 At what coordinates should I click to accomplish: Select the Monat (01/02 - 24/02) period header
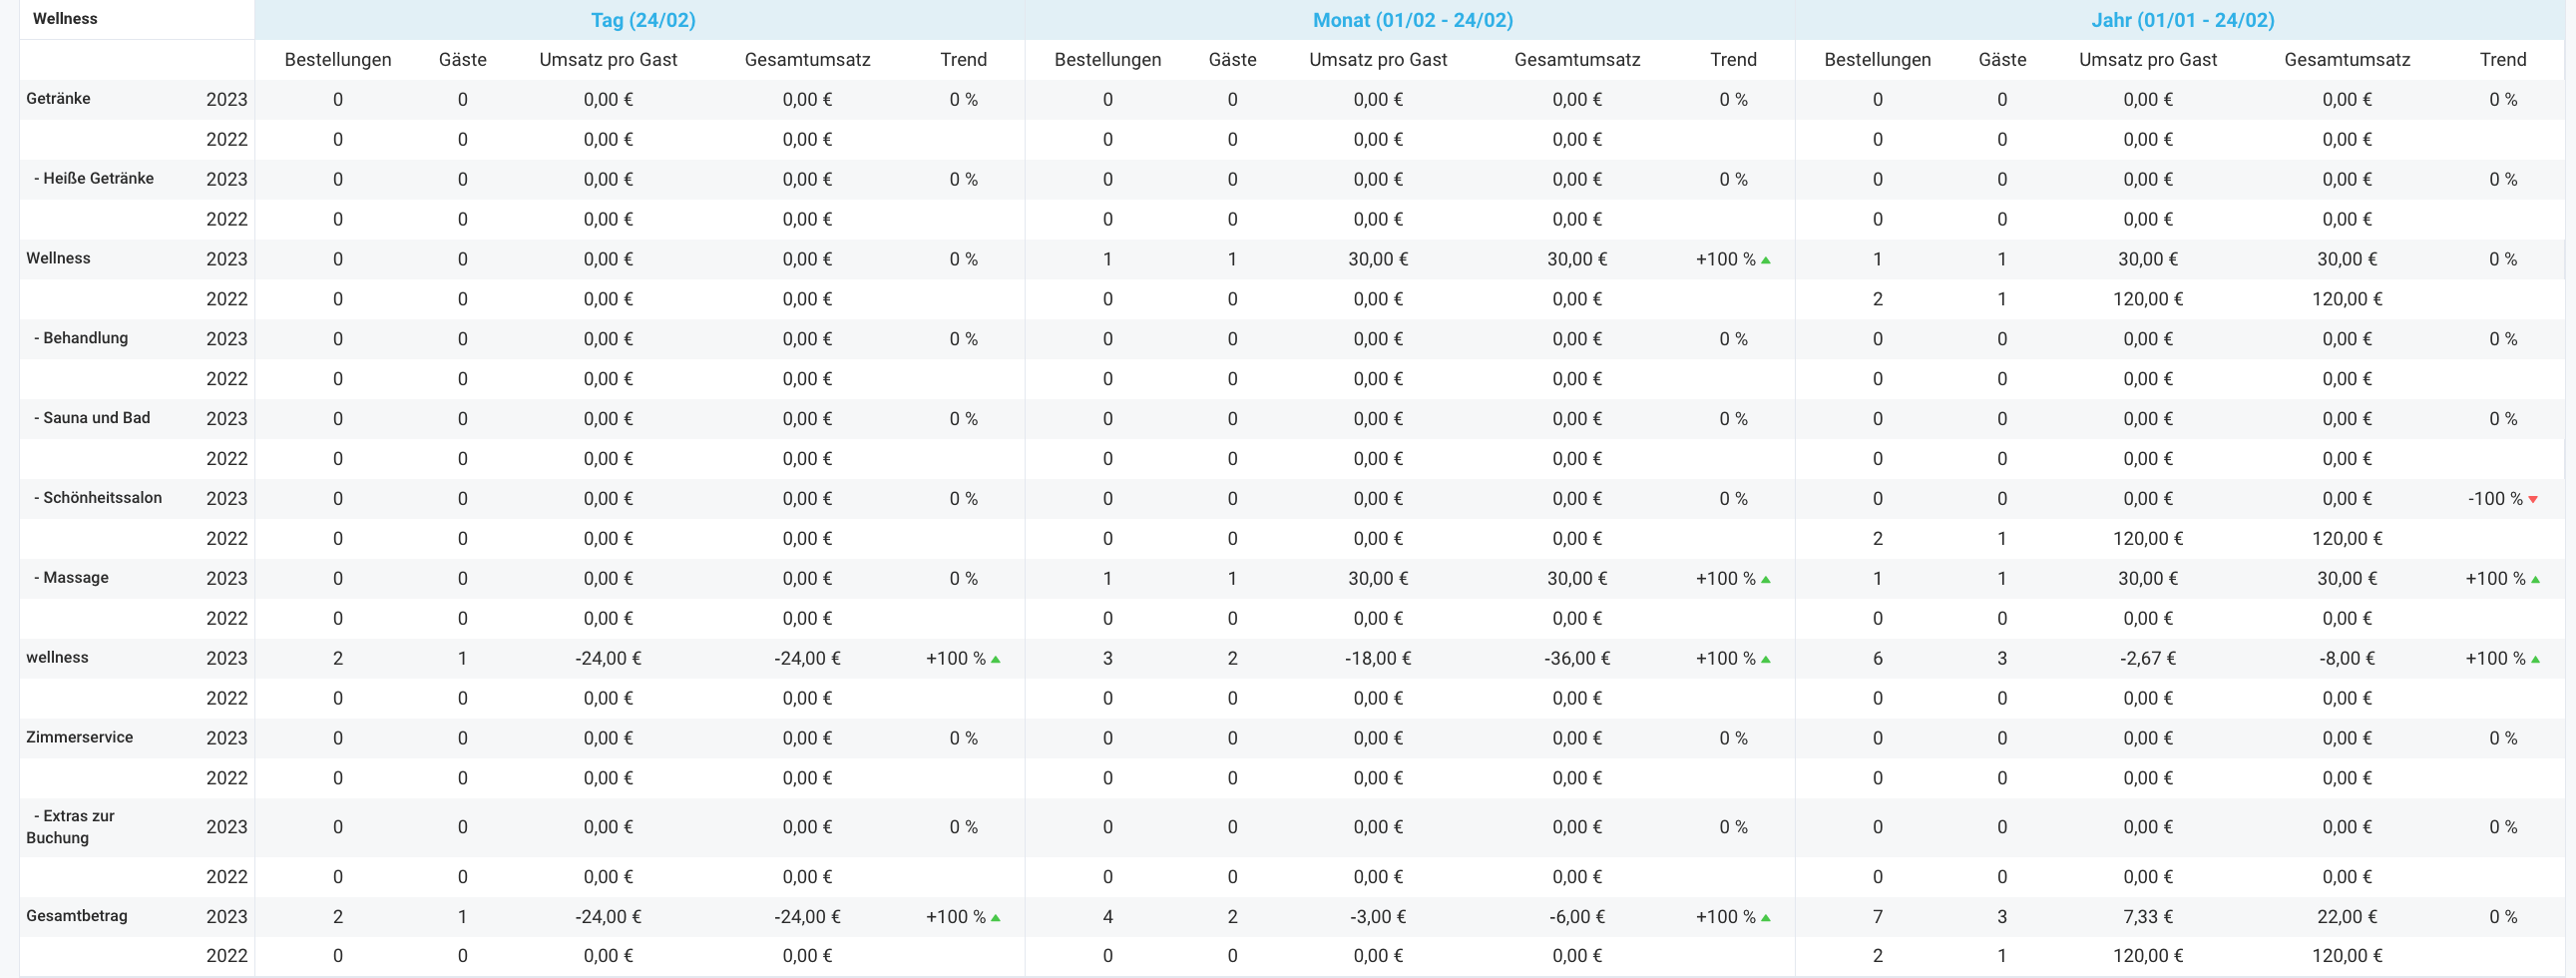click(x=1412, y=20)
